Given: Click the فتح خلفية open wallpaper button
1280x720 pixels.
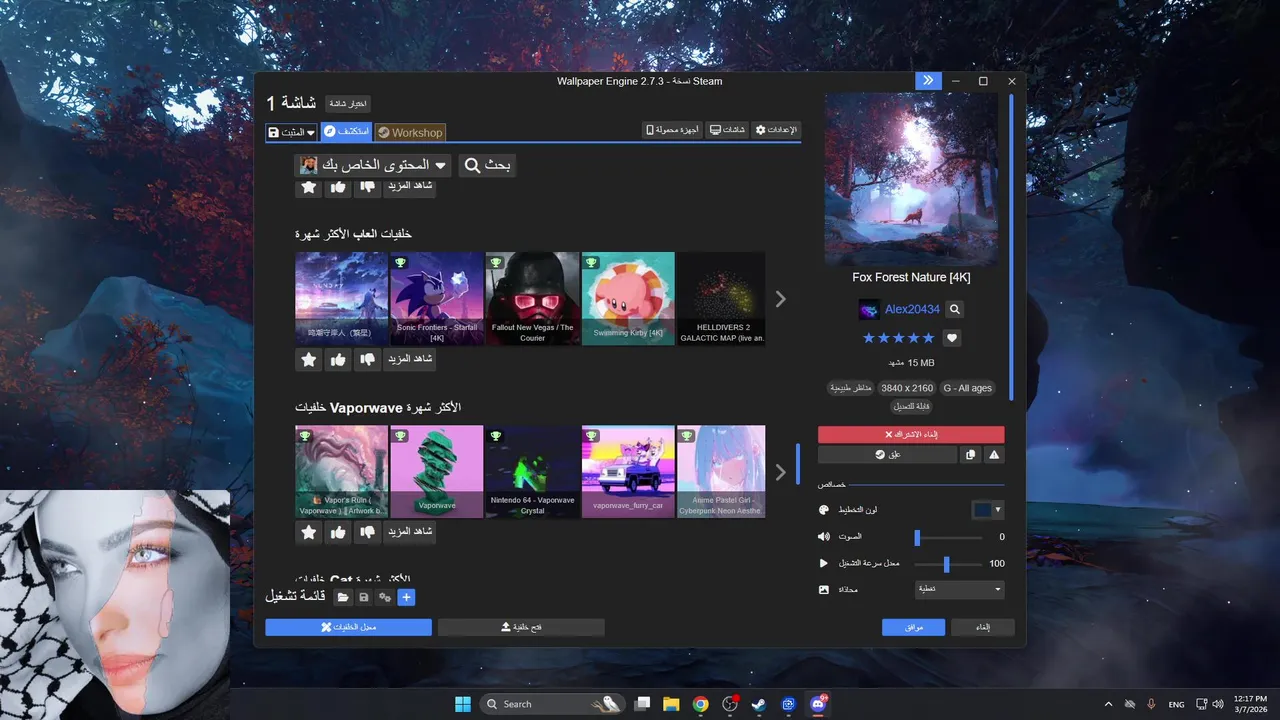Looking at the screenshot, I should 521,627.
